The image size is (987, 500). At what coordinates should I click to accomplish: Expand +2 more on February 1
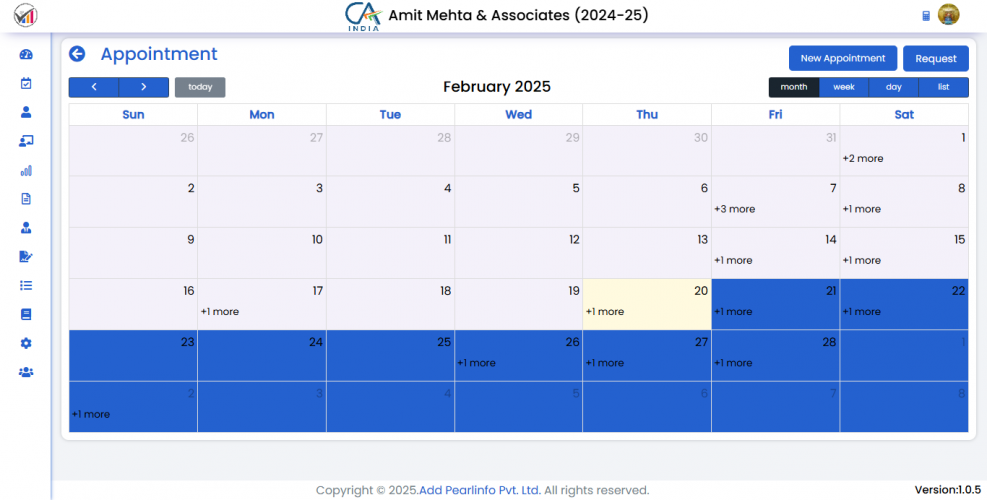click(x=863, y=158)
